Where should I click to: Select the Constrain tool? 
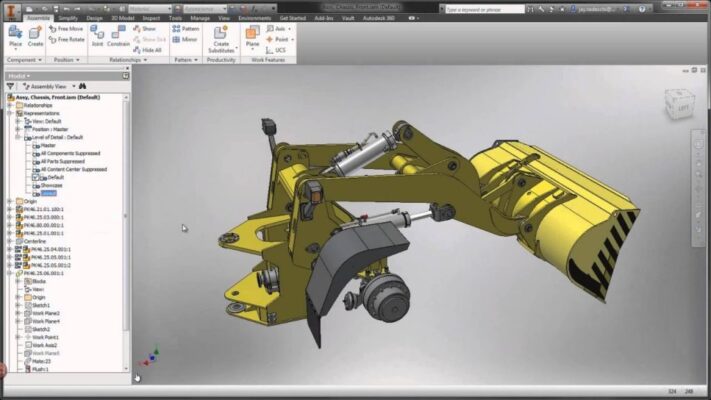tap(118, 36)
